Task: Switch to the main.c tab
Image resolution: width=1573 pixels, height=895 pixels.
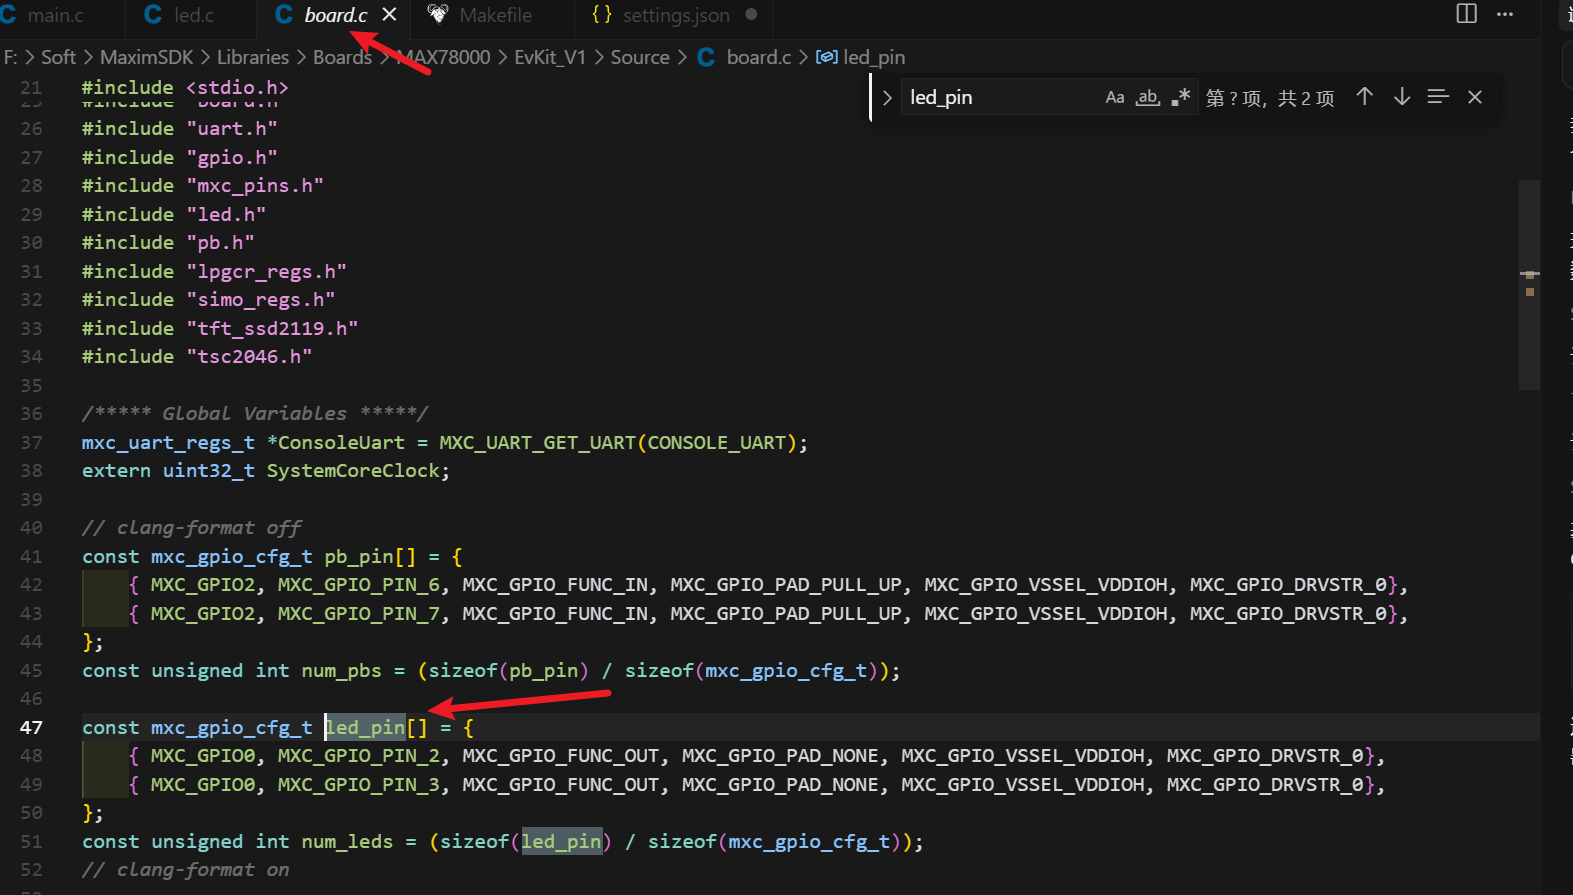Action: [x=55, y=15]
